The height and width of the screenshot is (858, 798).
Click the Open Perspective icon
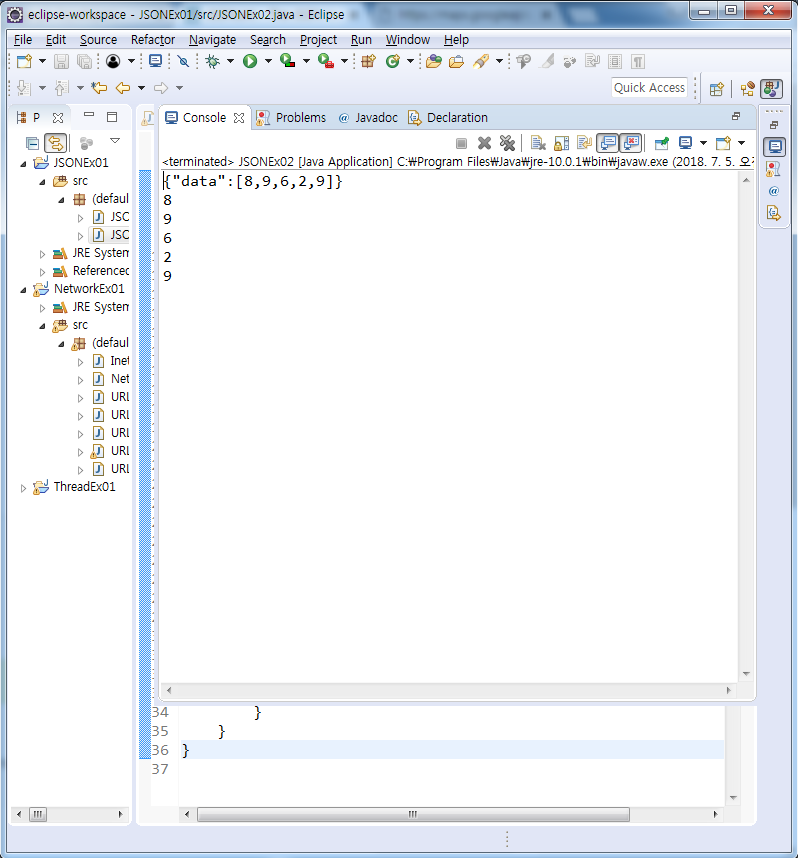coord(716,89)
